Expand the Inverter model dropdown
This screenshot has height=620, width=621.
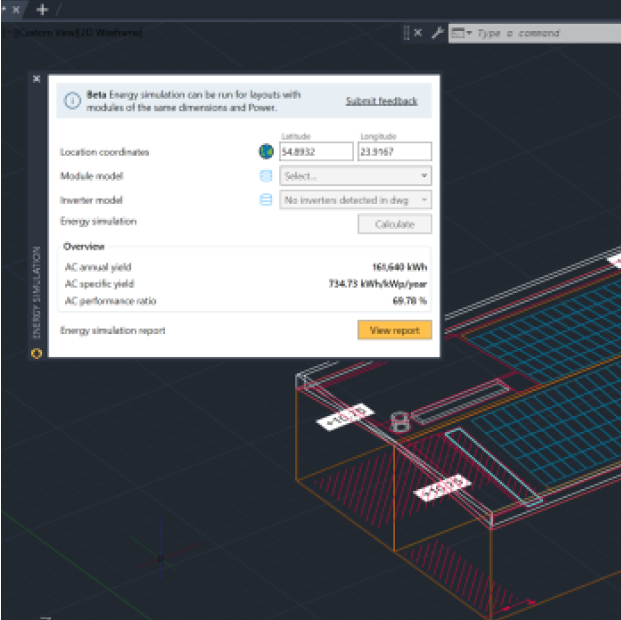[355, 200]
